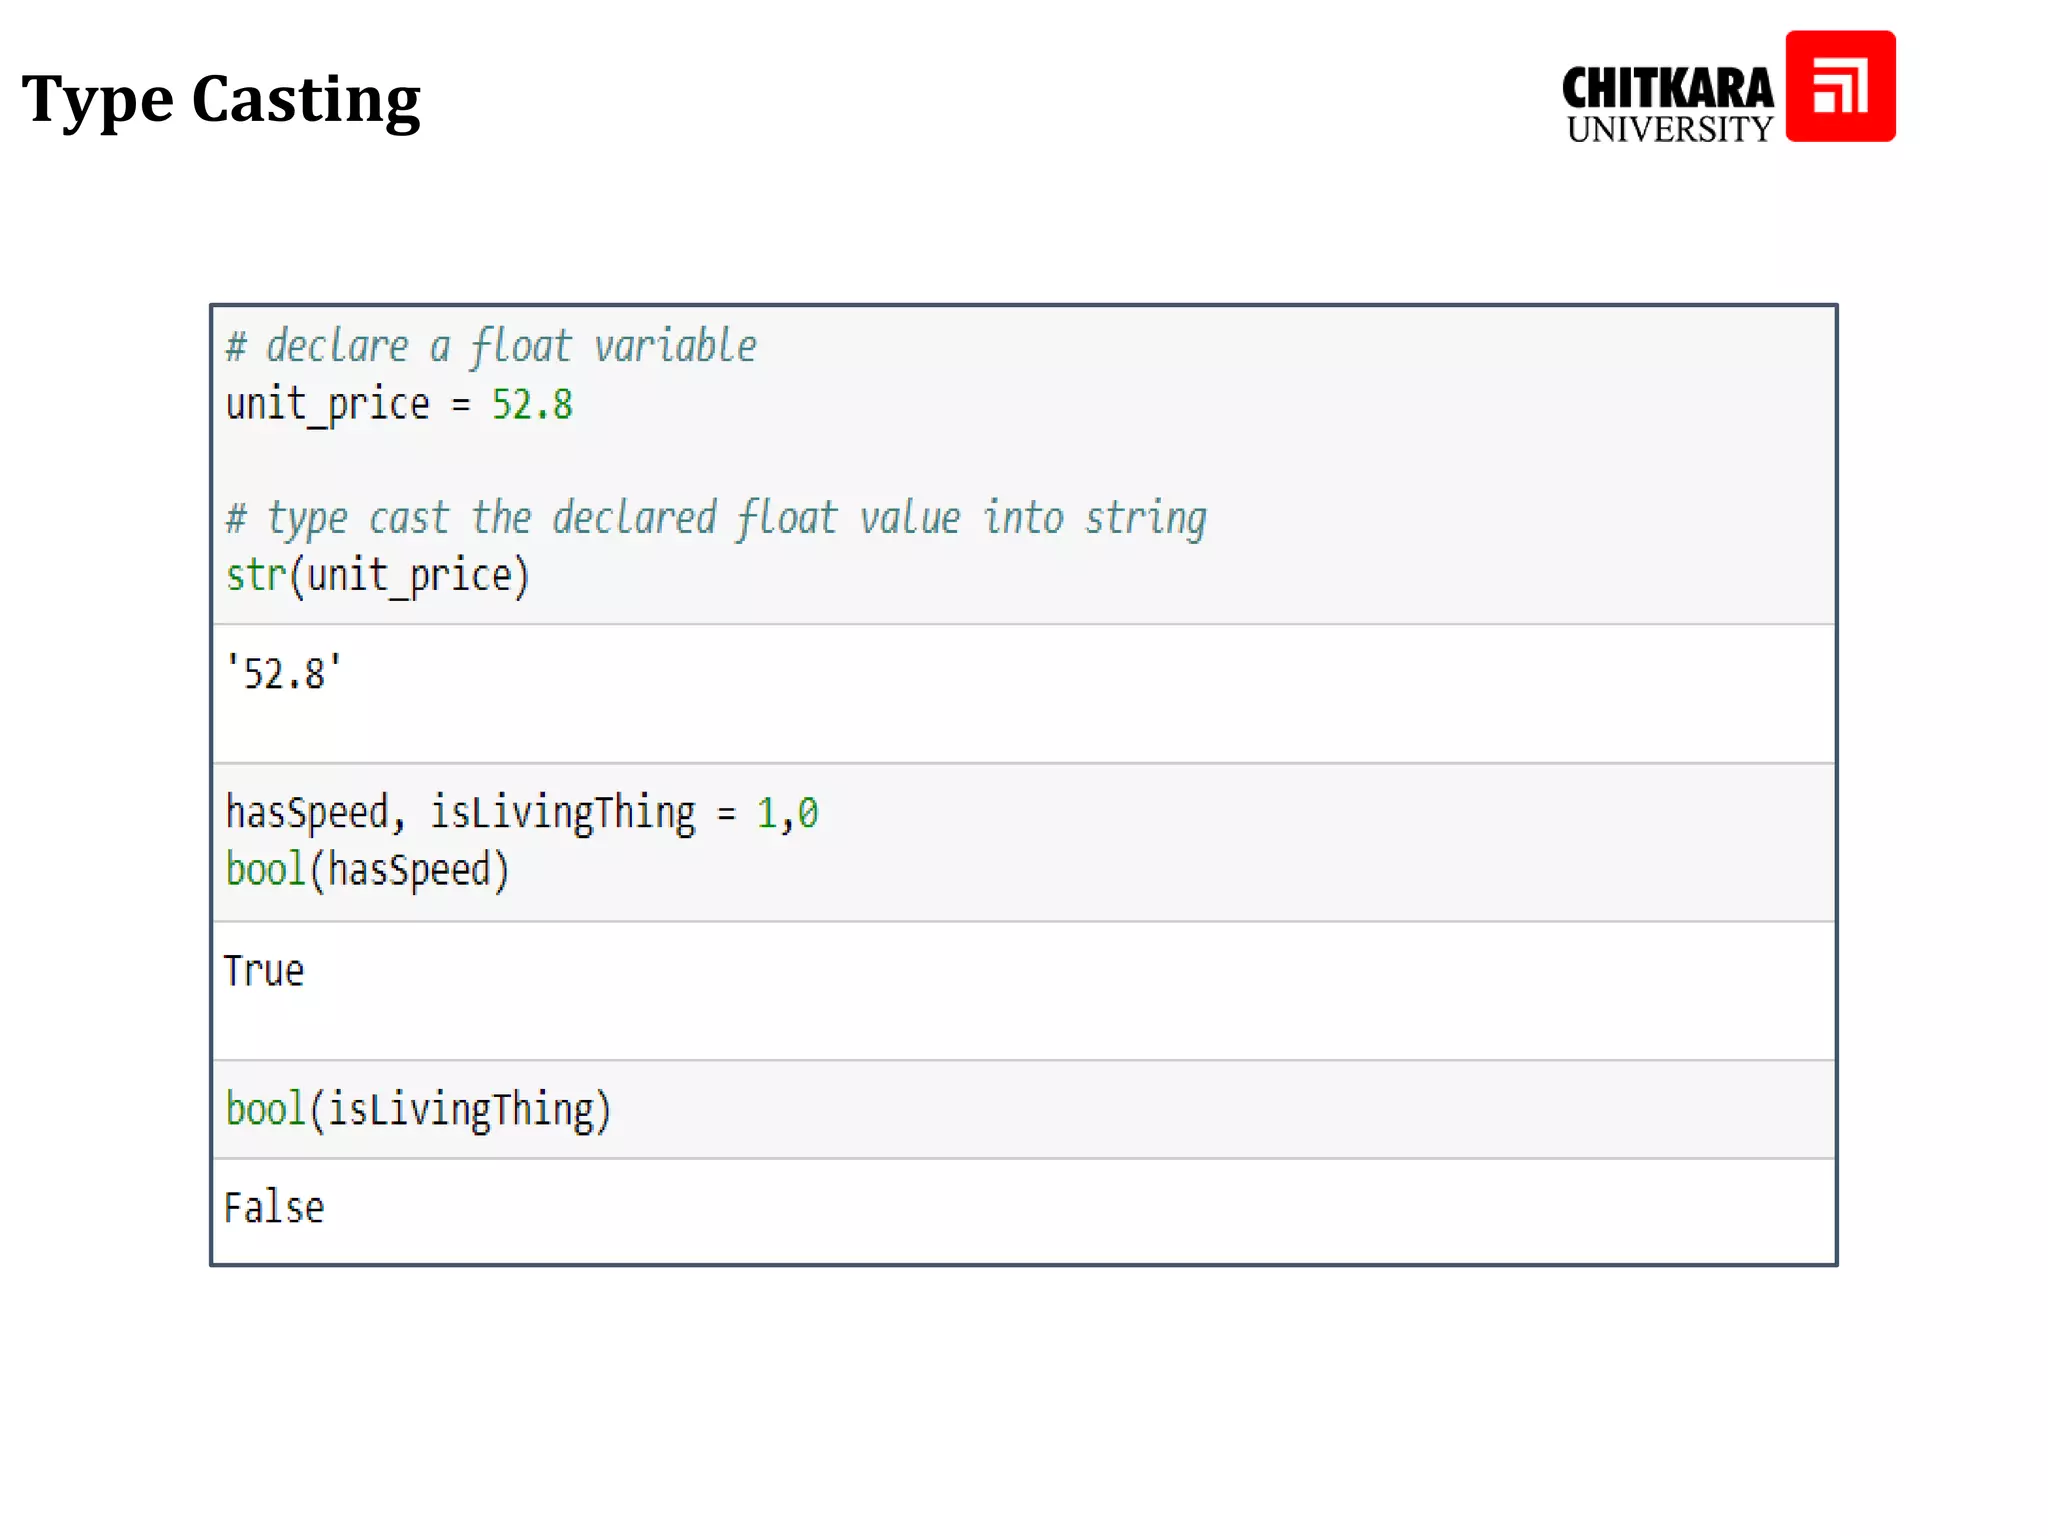This screenshot has width=2048, height=1536.
Task: Click hasSpeed inside the bool() call
Action: 409,870
